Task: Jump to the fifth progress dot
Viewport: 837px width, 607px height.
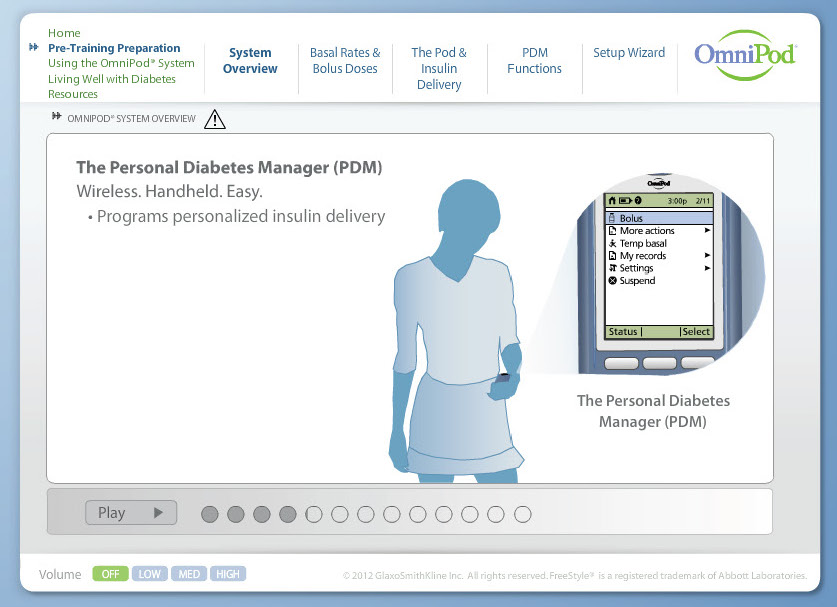Action: (314, 515)
